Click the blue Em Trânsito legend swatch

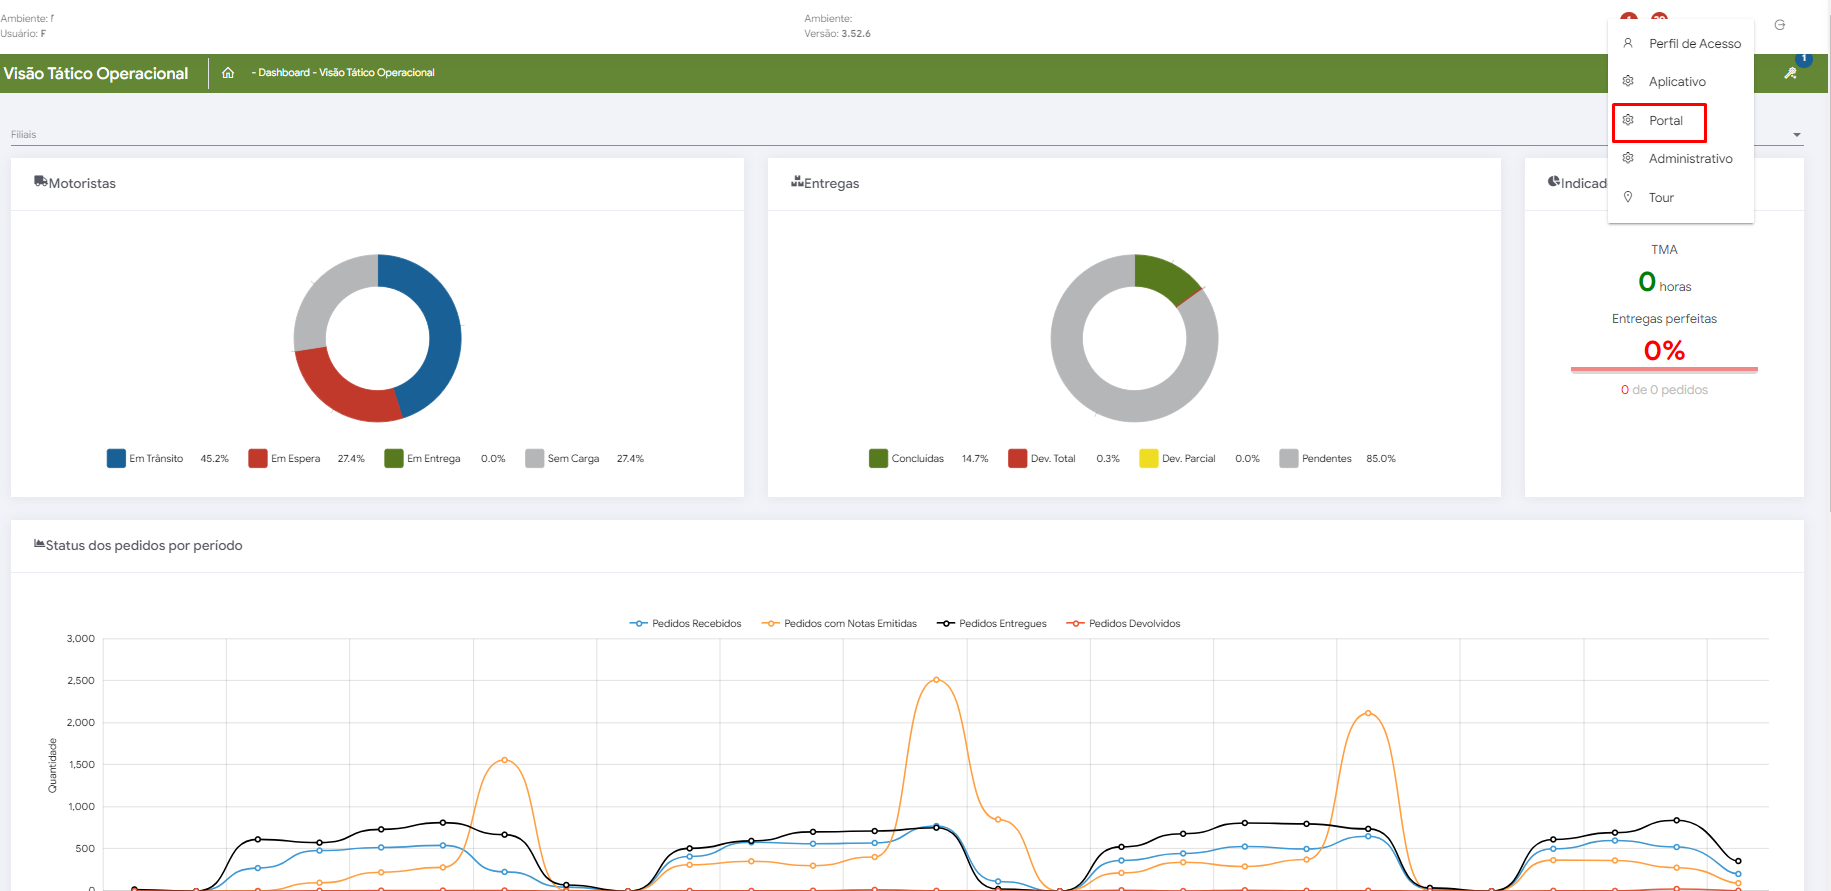click(x=116, y=459)
